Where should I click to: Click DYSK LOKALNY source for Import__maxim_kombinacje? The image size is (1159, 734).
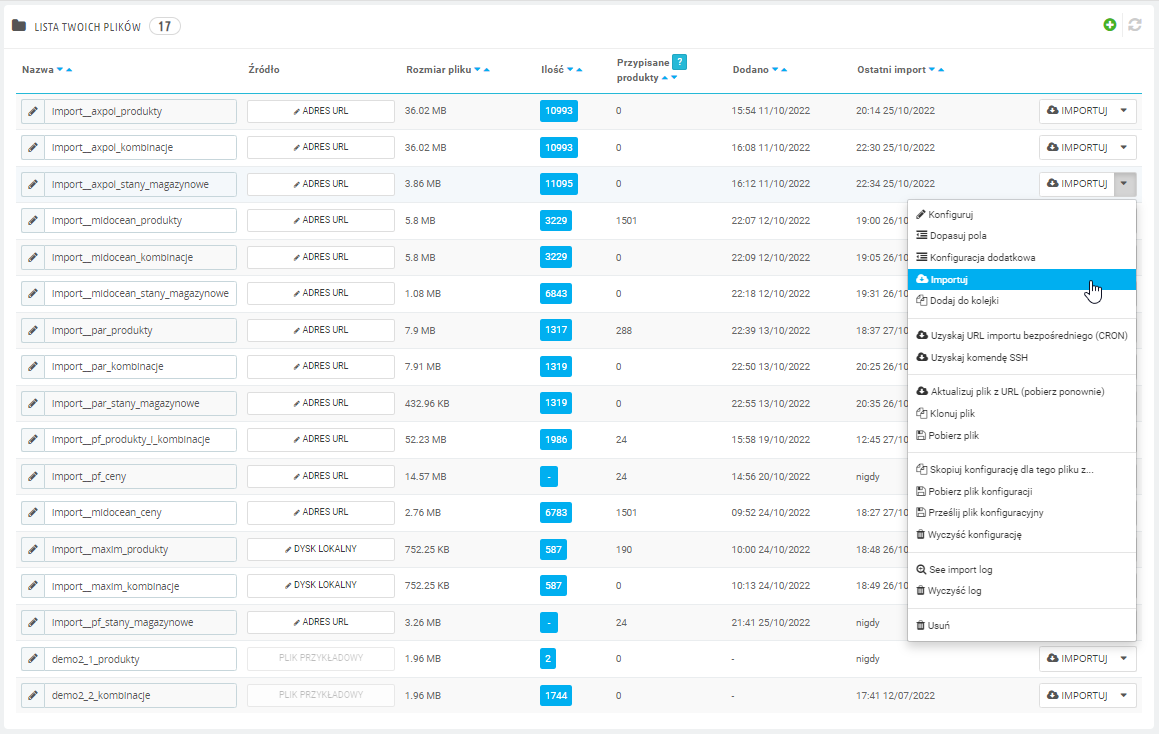point(322,585)
